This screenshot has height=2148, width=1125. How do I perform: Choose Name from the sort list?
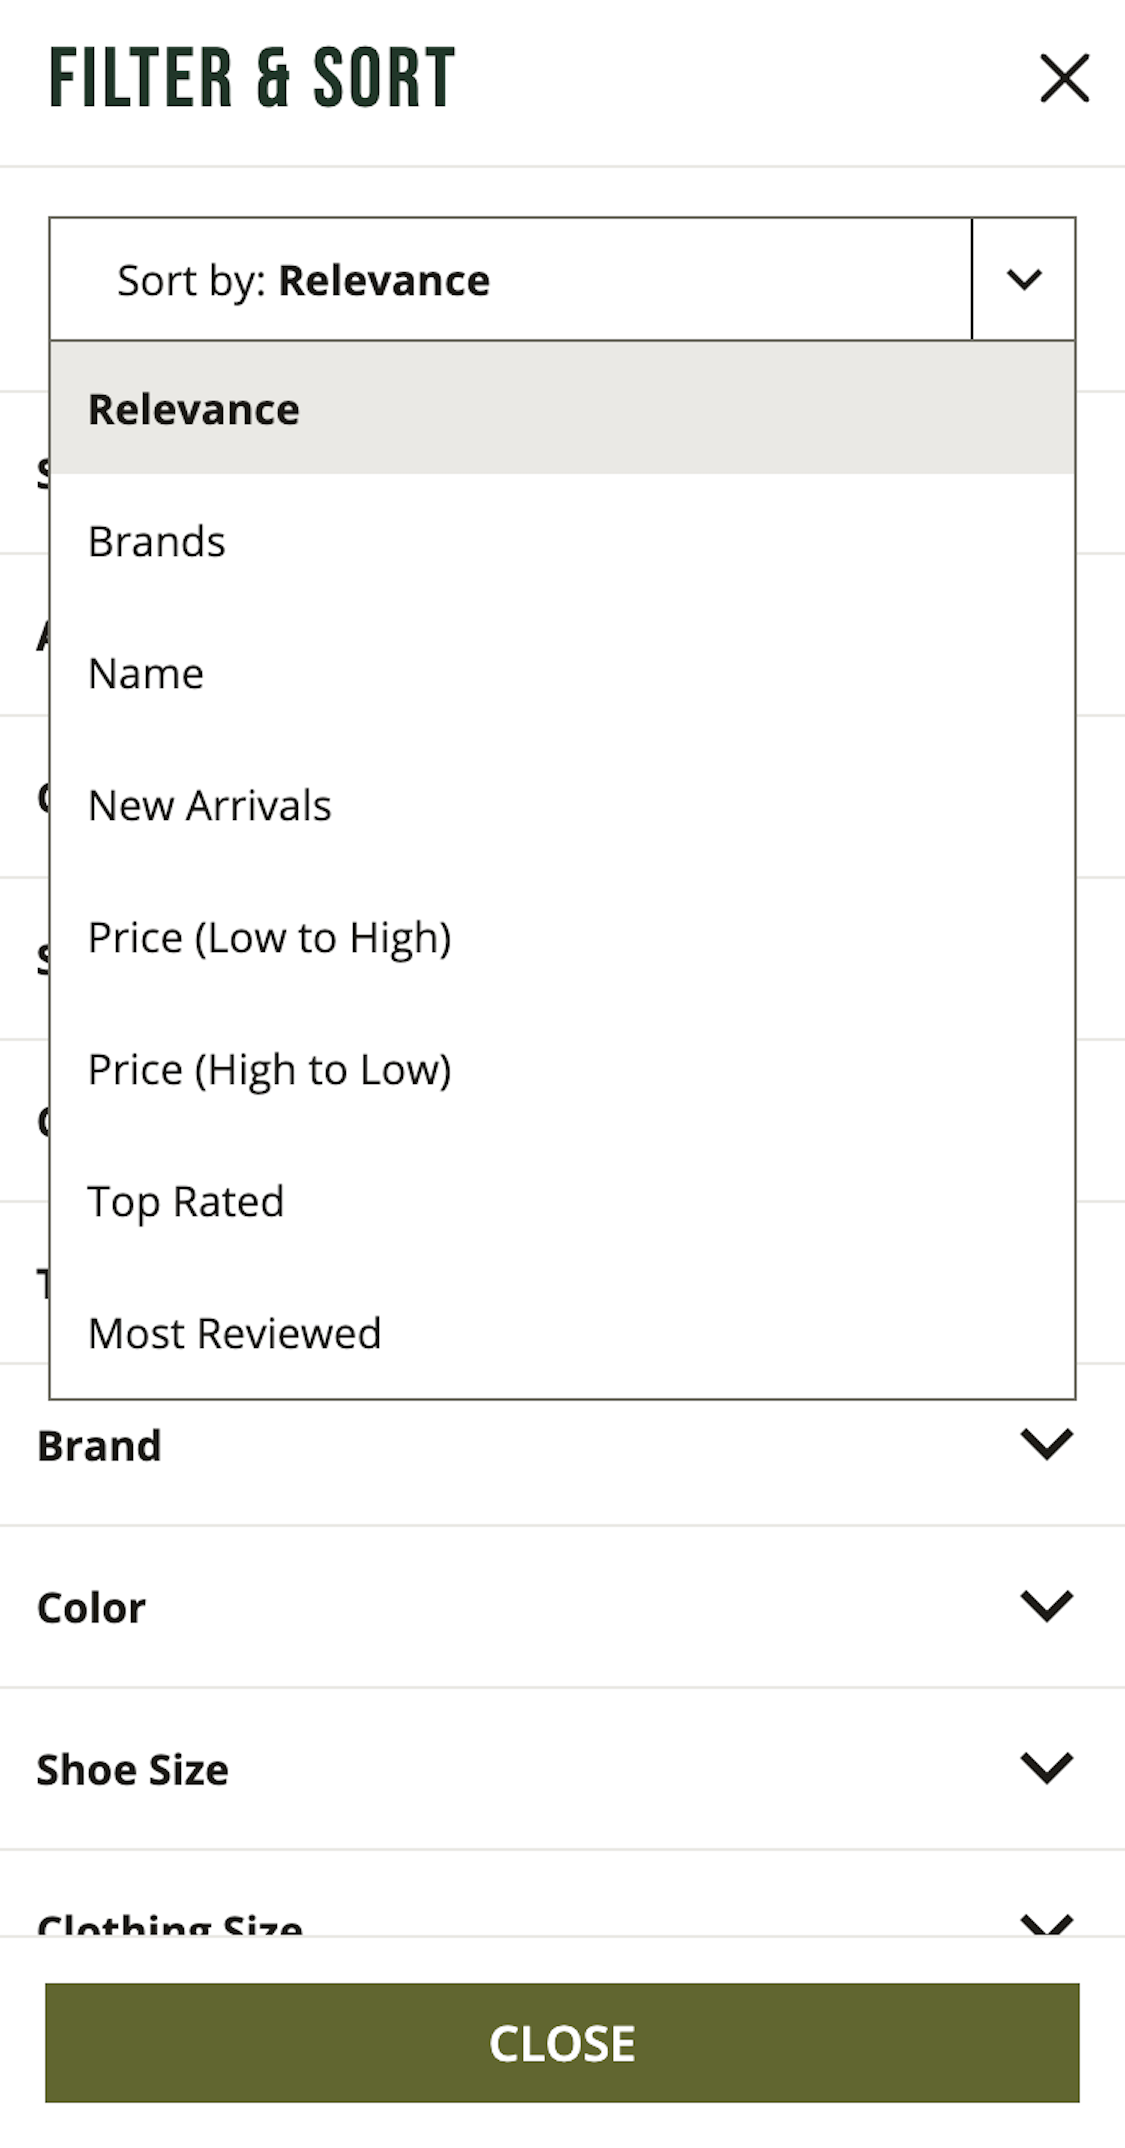point(145,673)
